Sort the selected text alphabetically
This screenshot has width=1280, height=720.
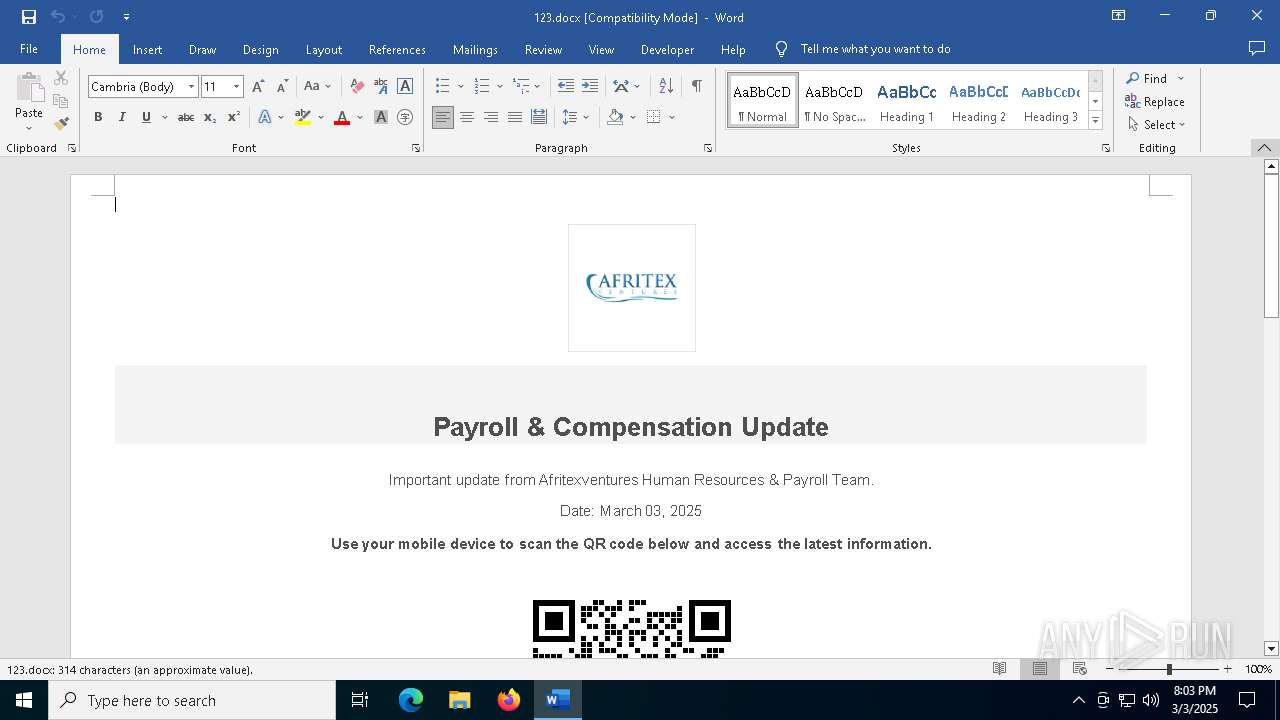coord(667,86)
